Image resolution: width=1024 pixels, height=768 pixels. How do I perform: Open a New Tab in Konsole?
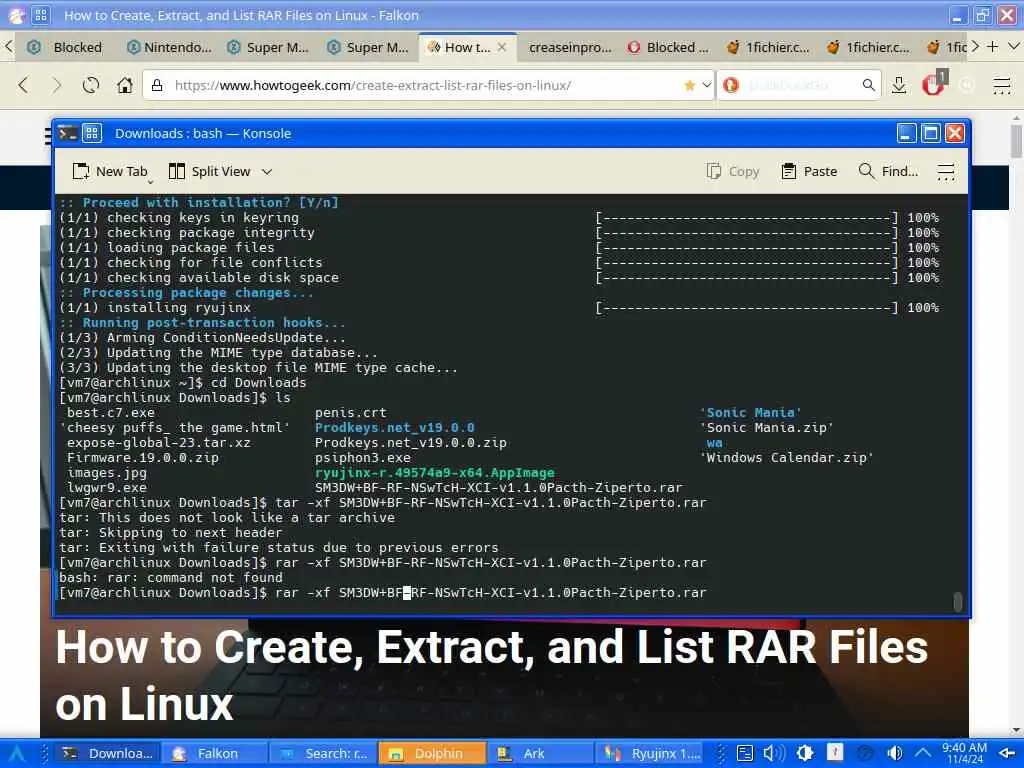[x=110, y=171]
